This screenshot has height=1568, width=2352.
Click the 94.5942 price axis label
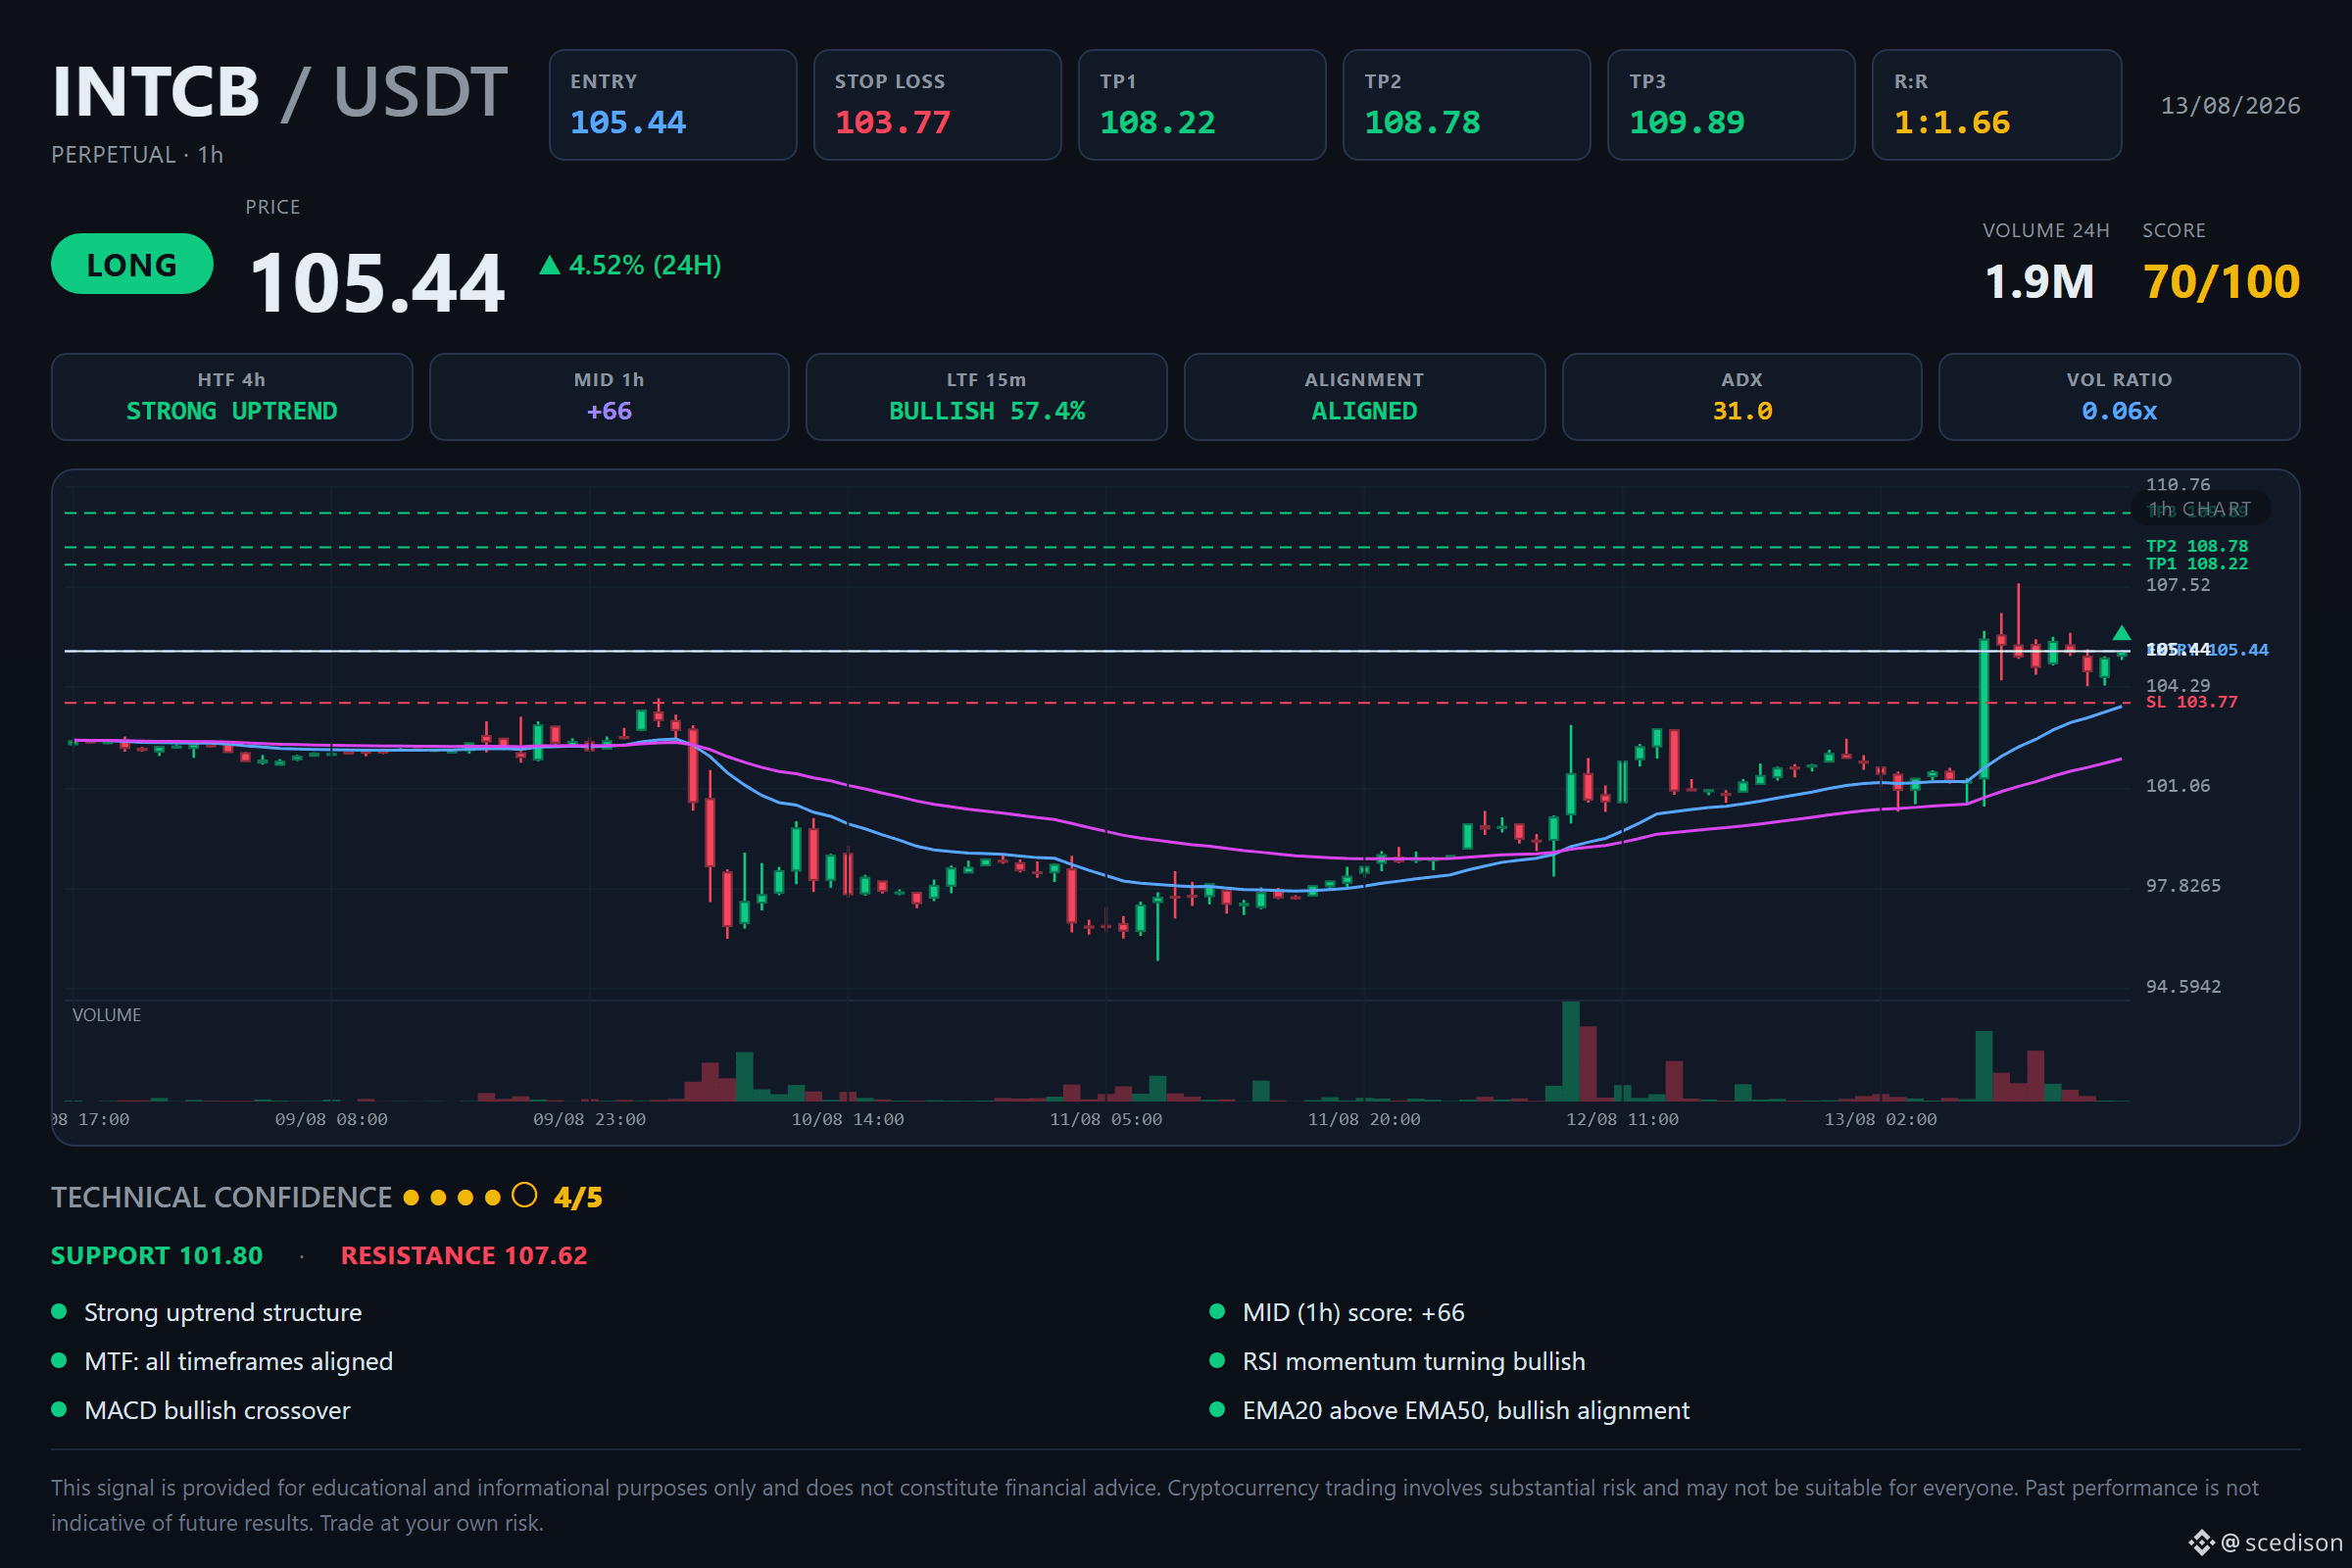(x=2183, y=987)
